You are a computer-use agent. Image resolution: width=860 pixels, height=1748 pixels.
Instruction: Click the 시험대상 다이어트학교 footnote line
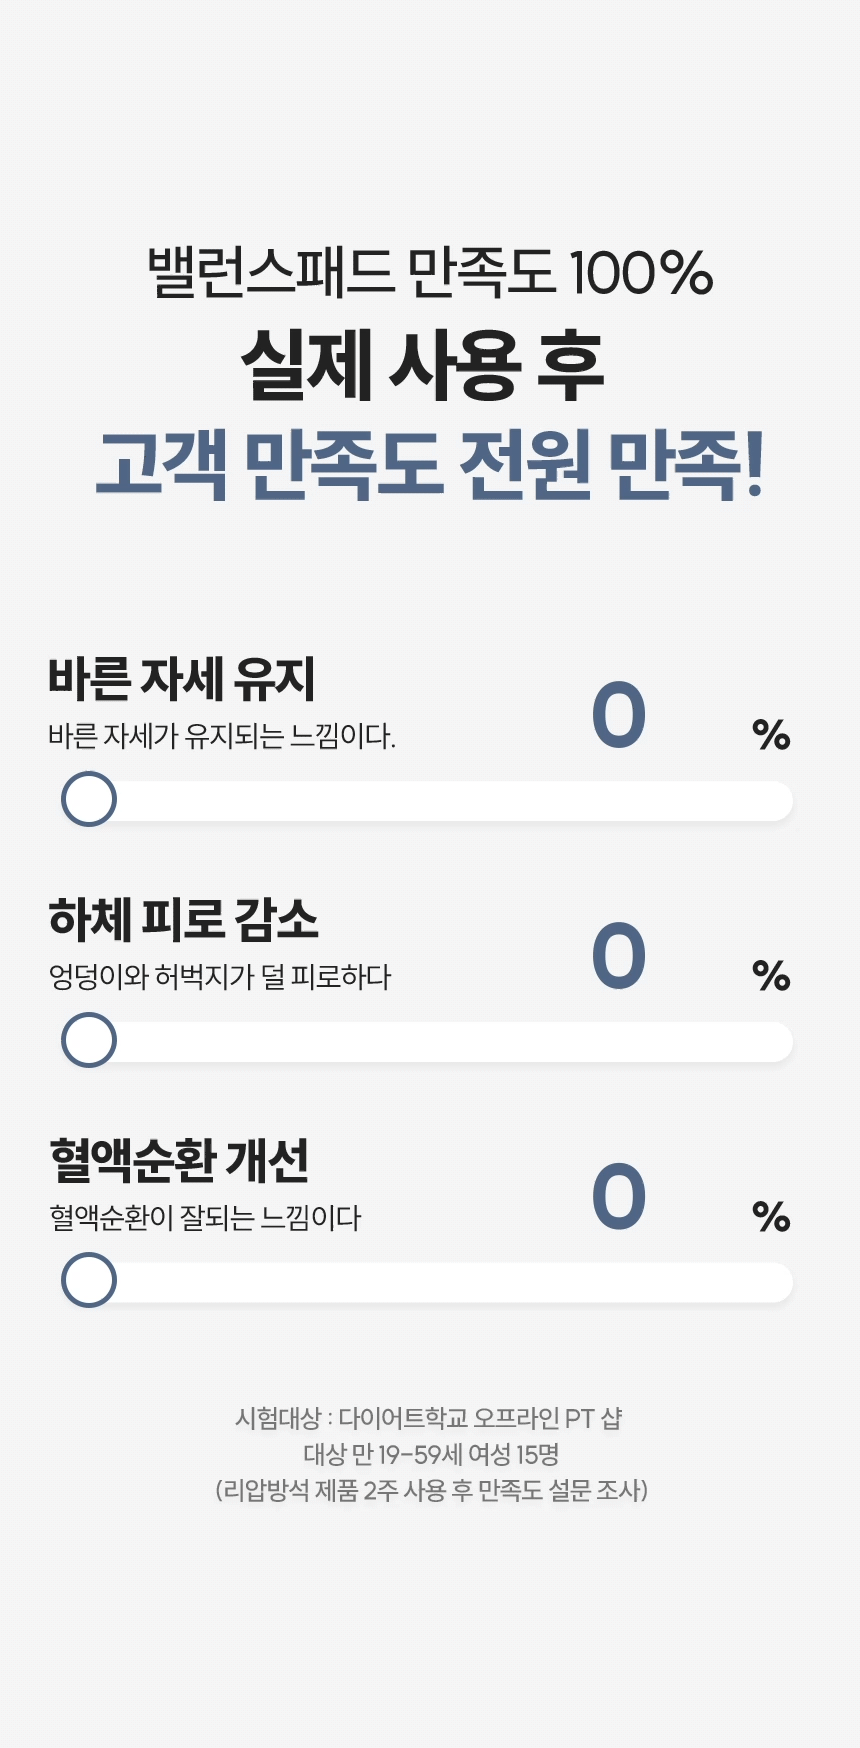click(429, 1418)
